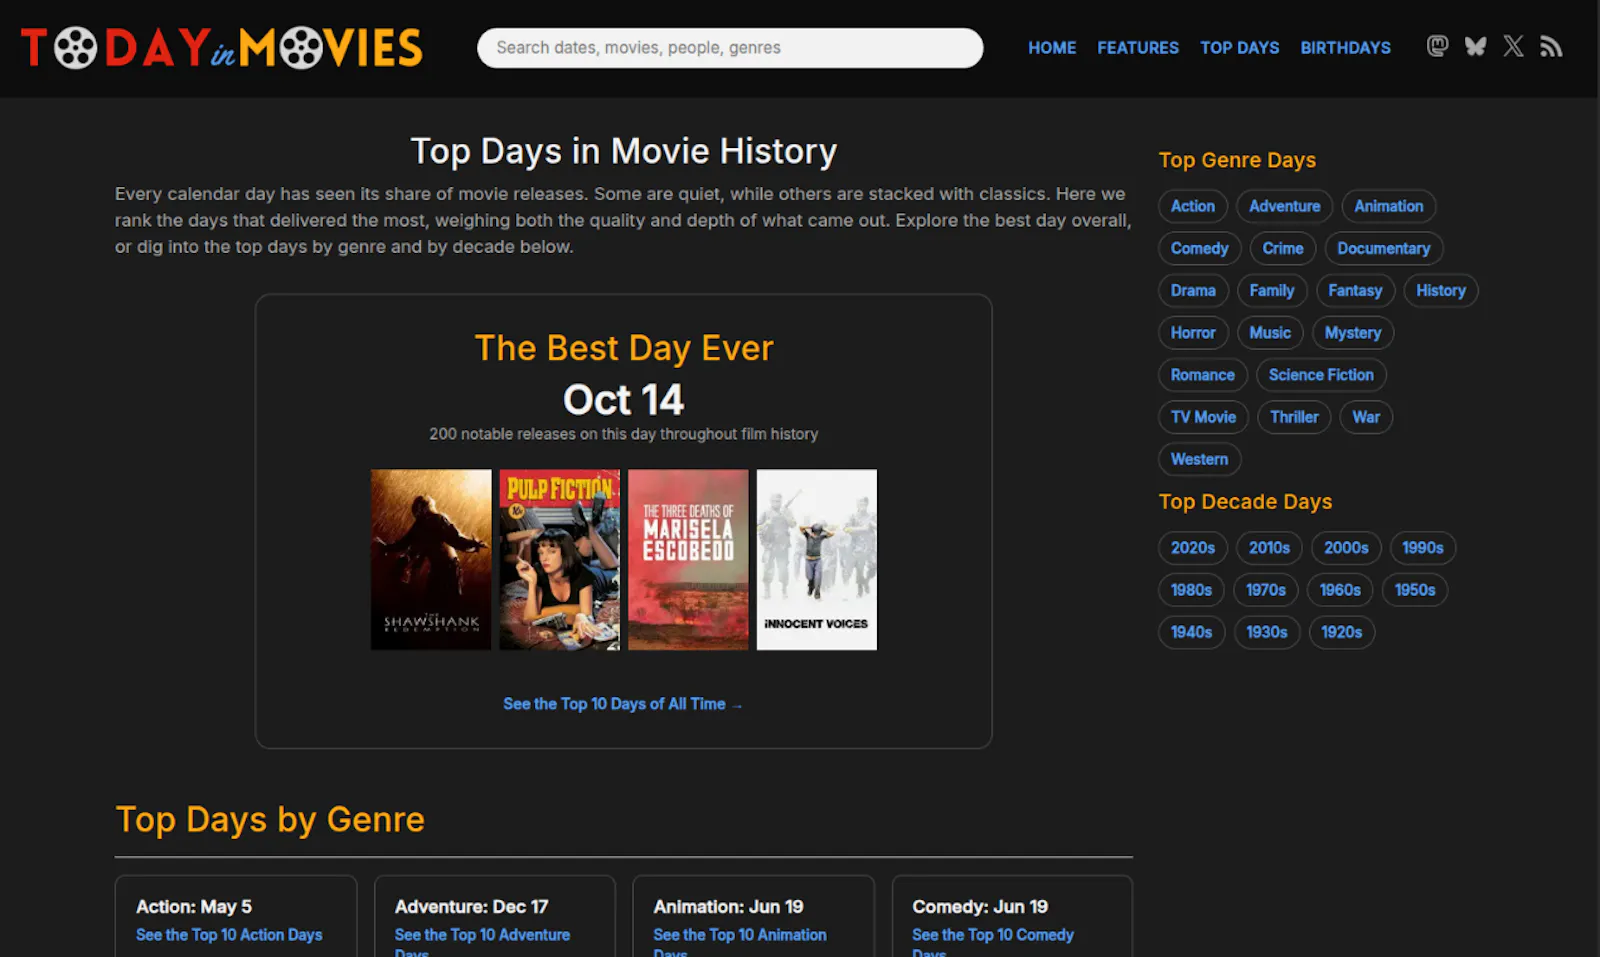Open the TOP DAYS nav item
This screenshot has width=1600, height=957.
pyautogui.click(x=1240, y=48)
